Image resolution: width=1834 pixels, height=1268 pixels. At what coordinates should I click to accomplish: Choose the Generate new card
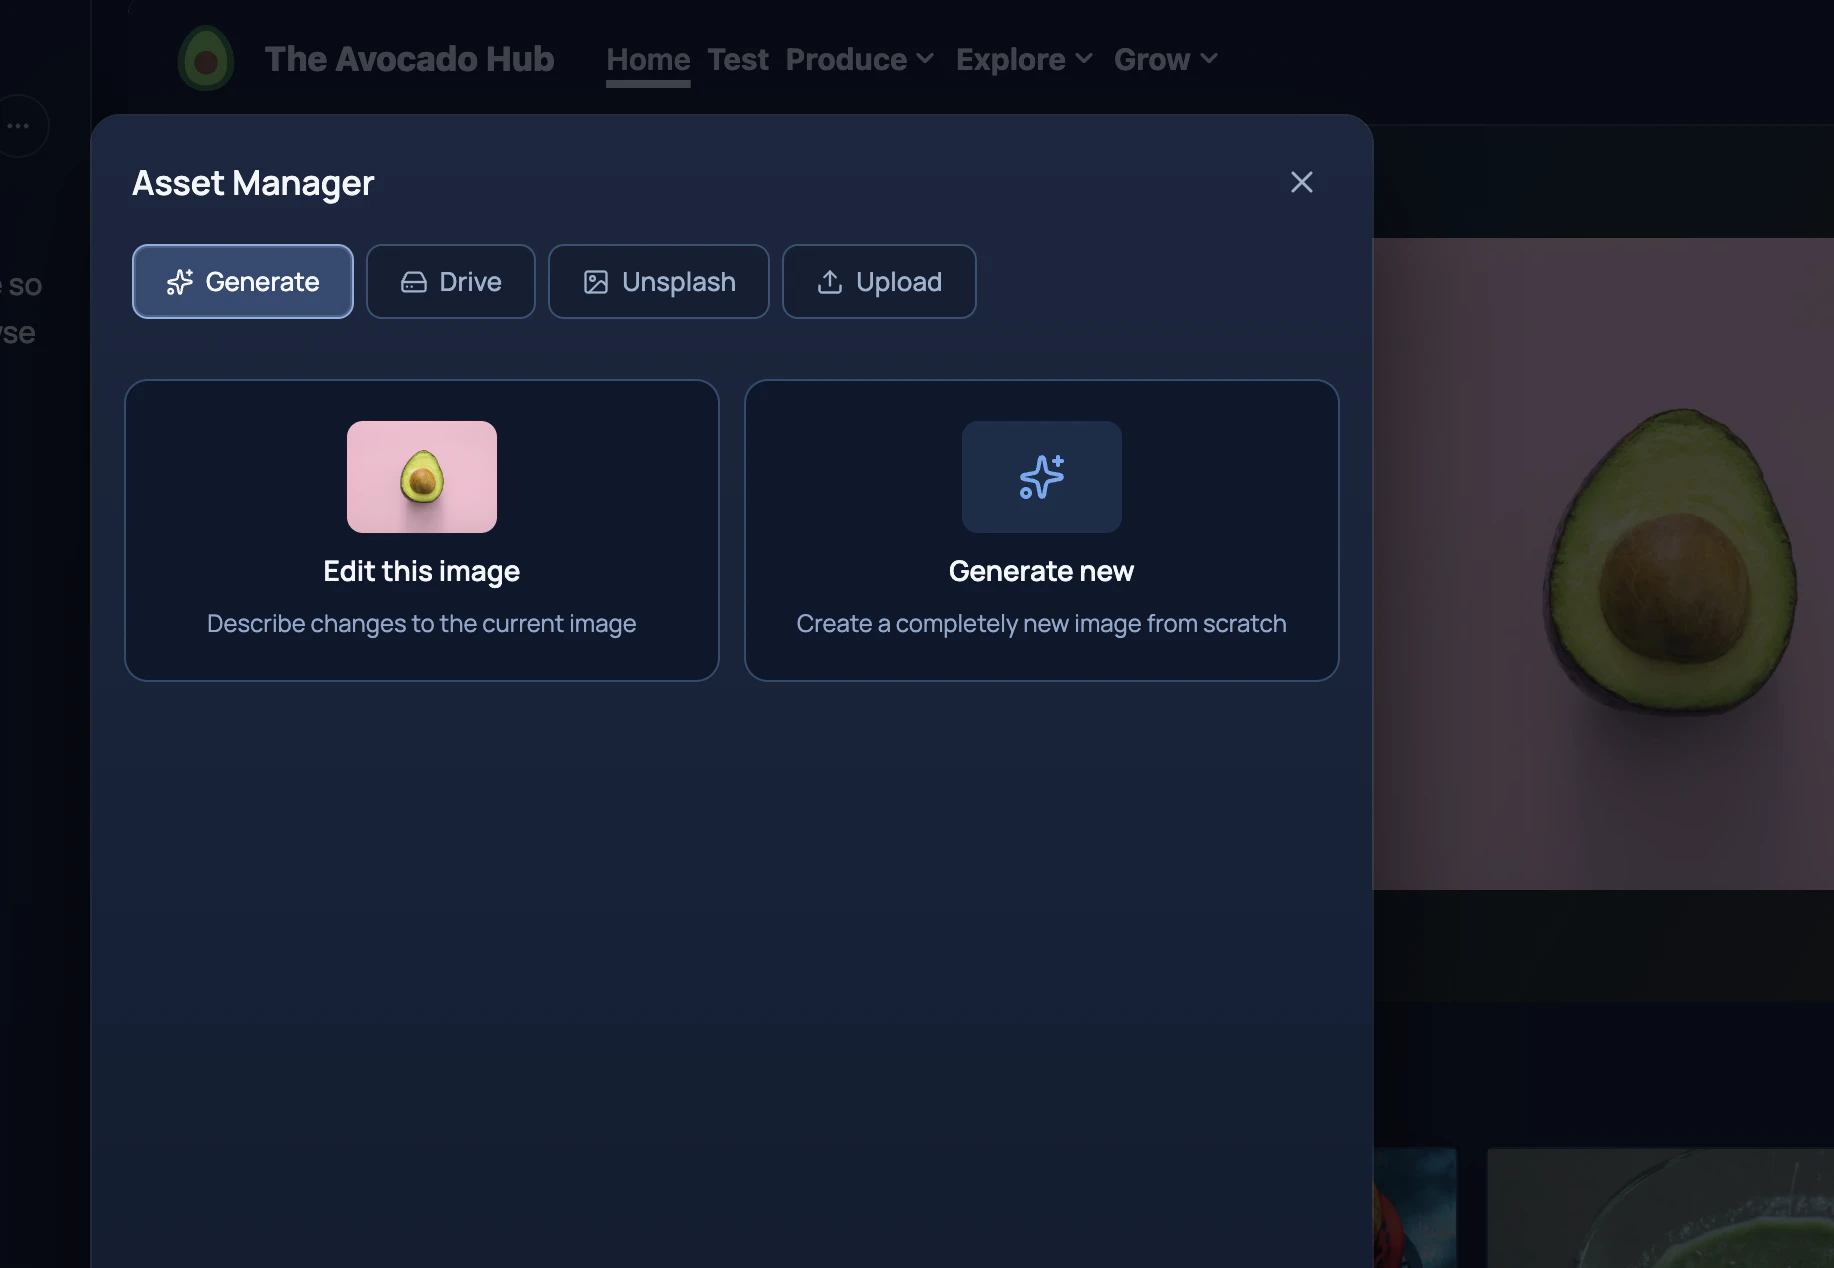(1042, 530)
